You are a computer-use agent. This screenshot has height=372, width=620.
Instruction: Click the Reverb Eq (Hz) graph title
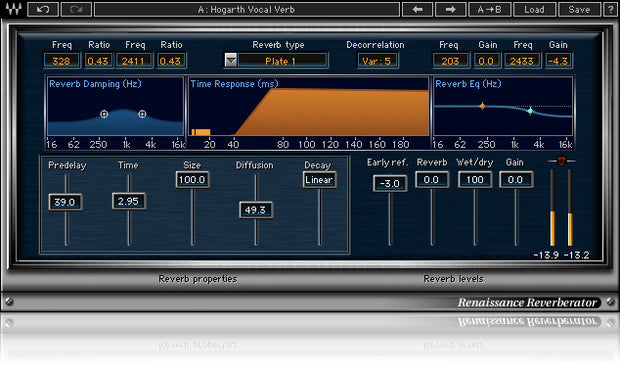468,84
